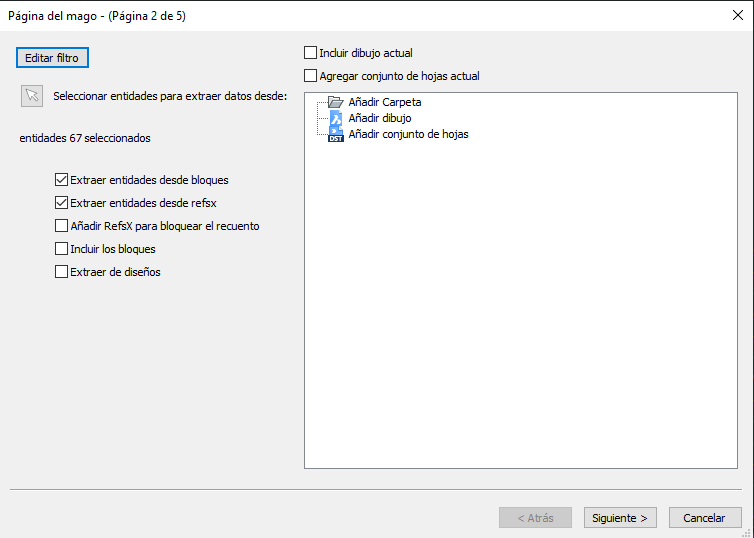Viewport: 754px width, 538px height.
Task: Click the resize grip in the dialog corner
Action: point(747,532)
